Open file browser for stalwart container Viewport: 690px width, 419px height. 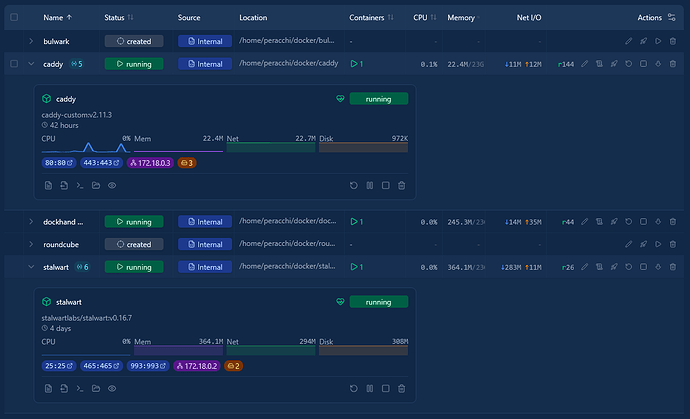(96, 388)
